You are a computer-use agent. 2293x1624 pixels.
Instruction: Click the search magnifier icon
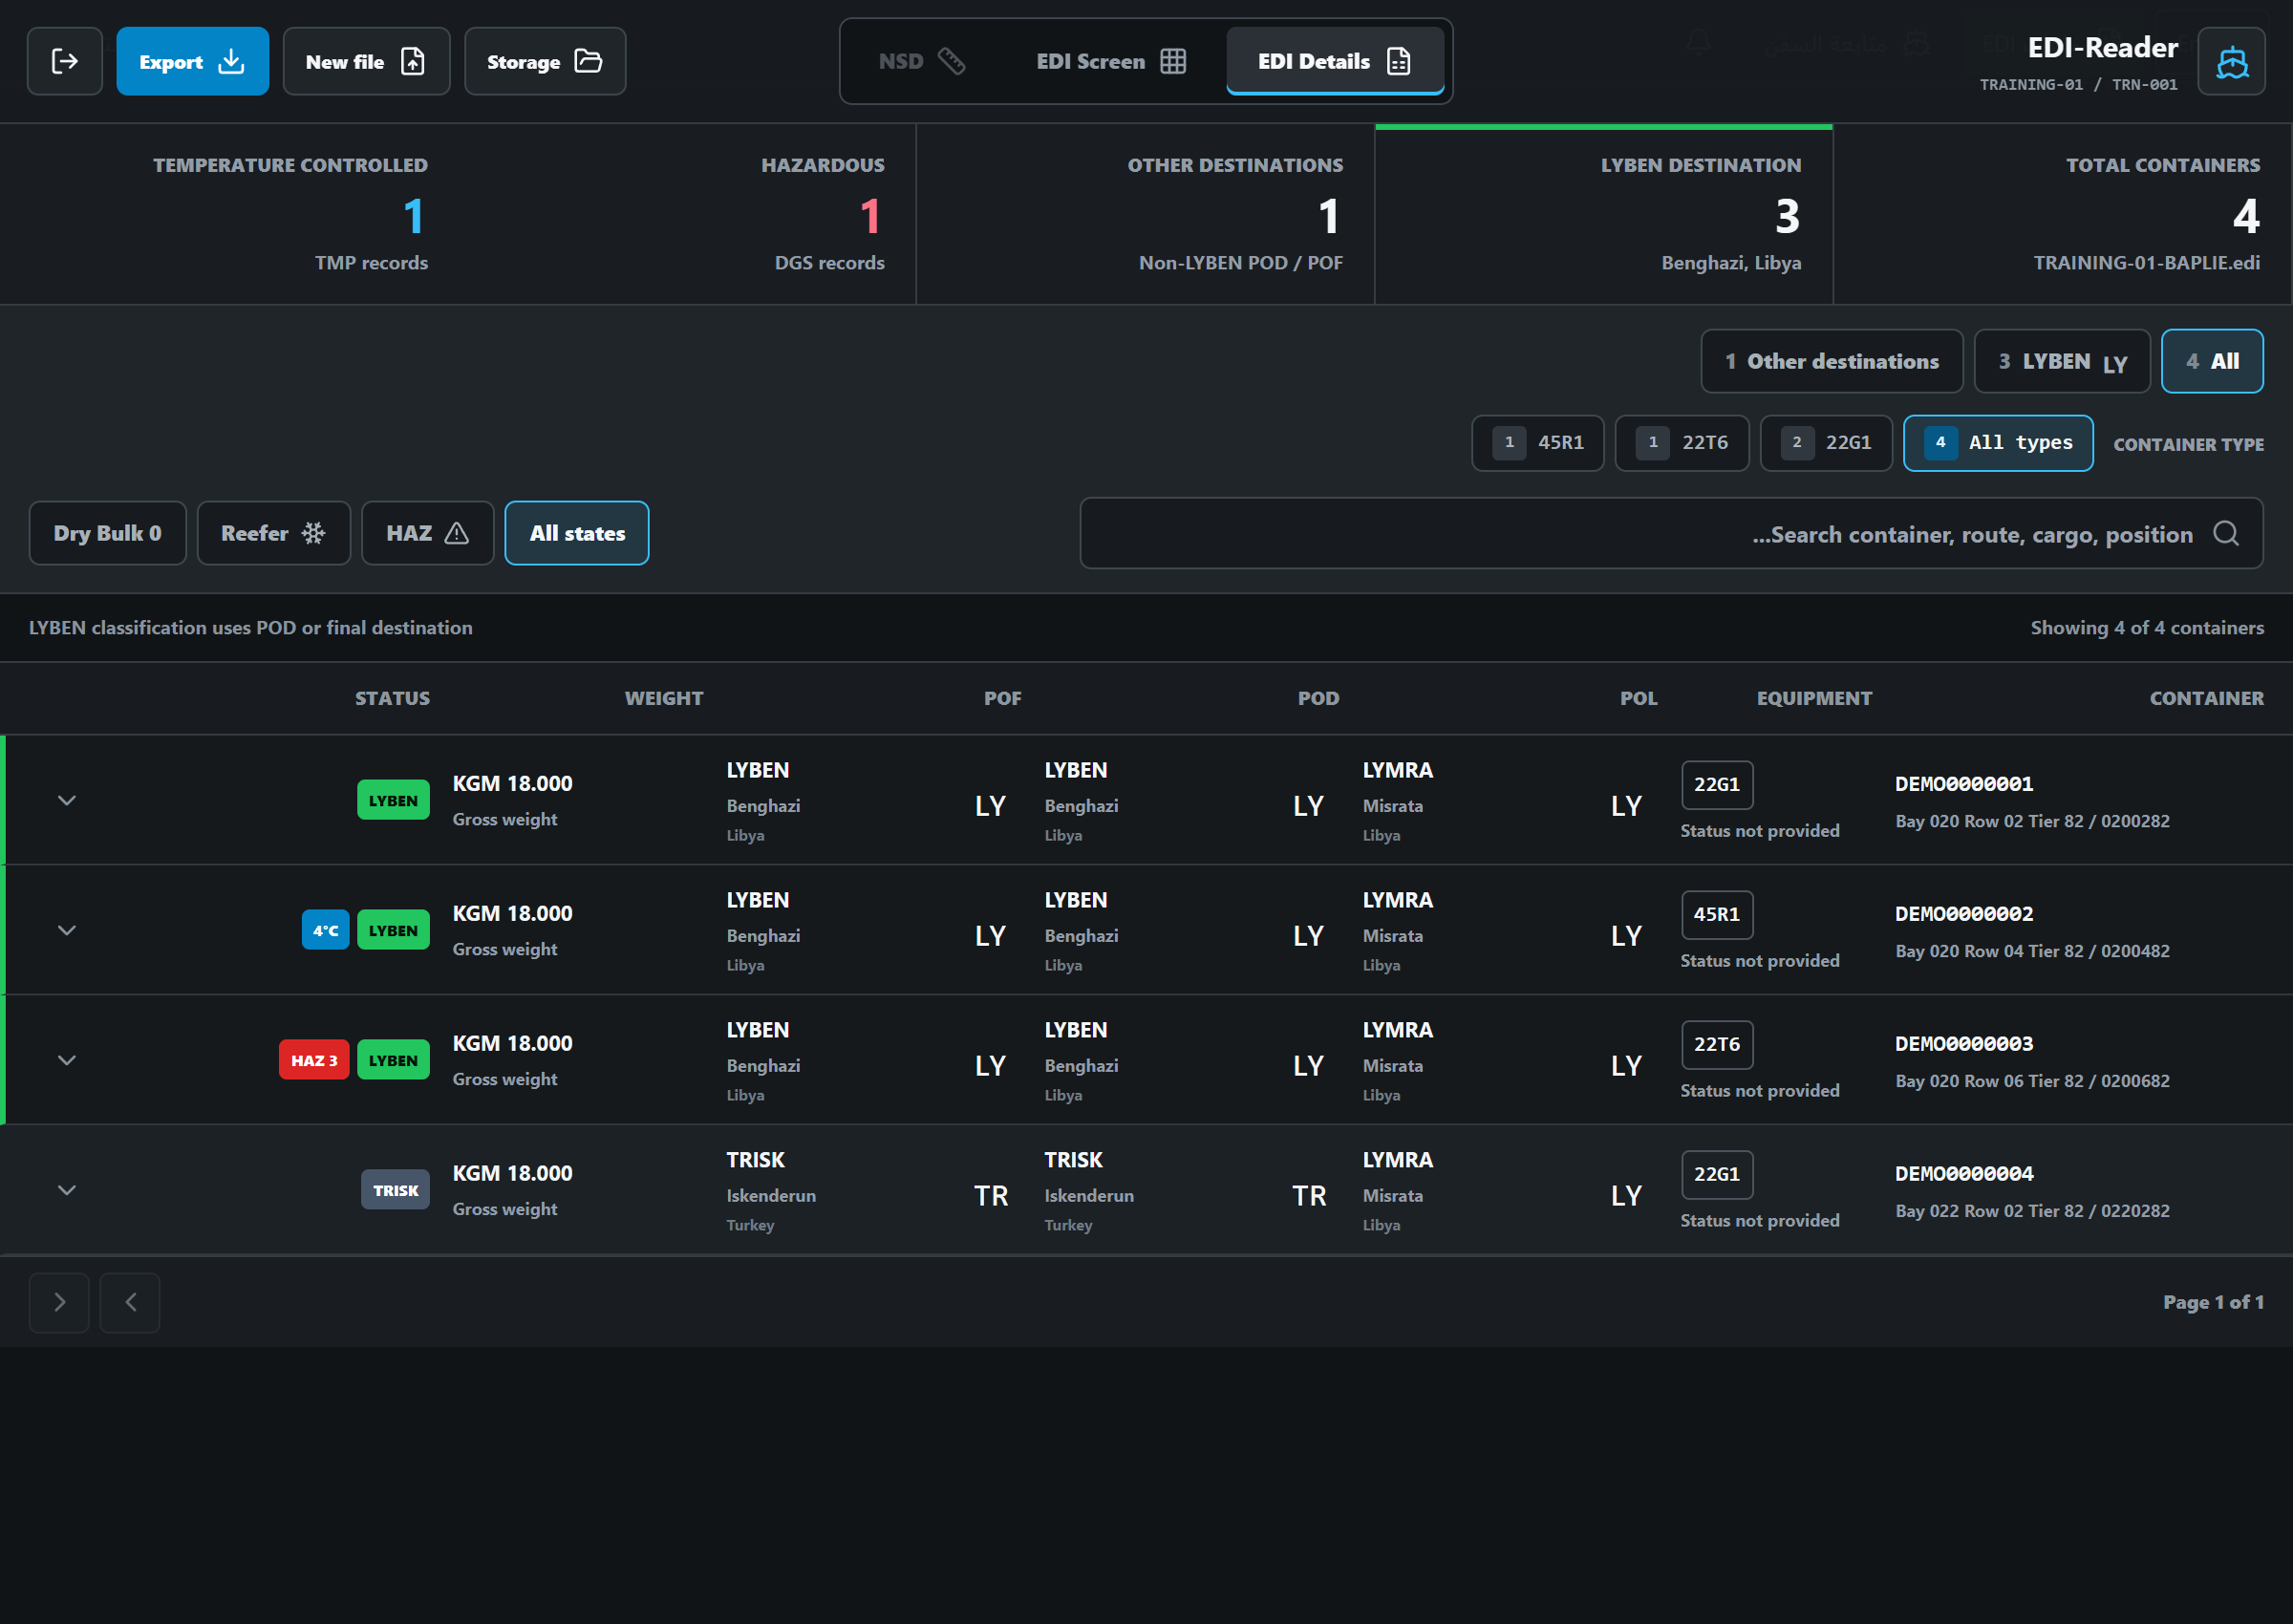click(2225, 533)
